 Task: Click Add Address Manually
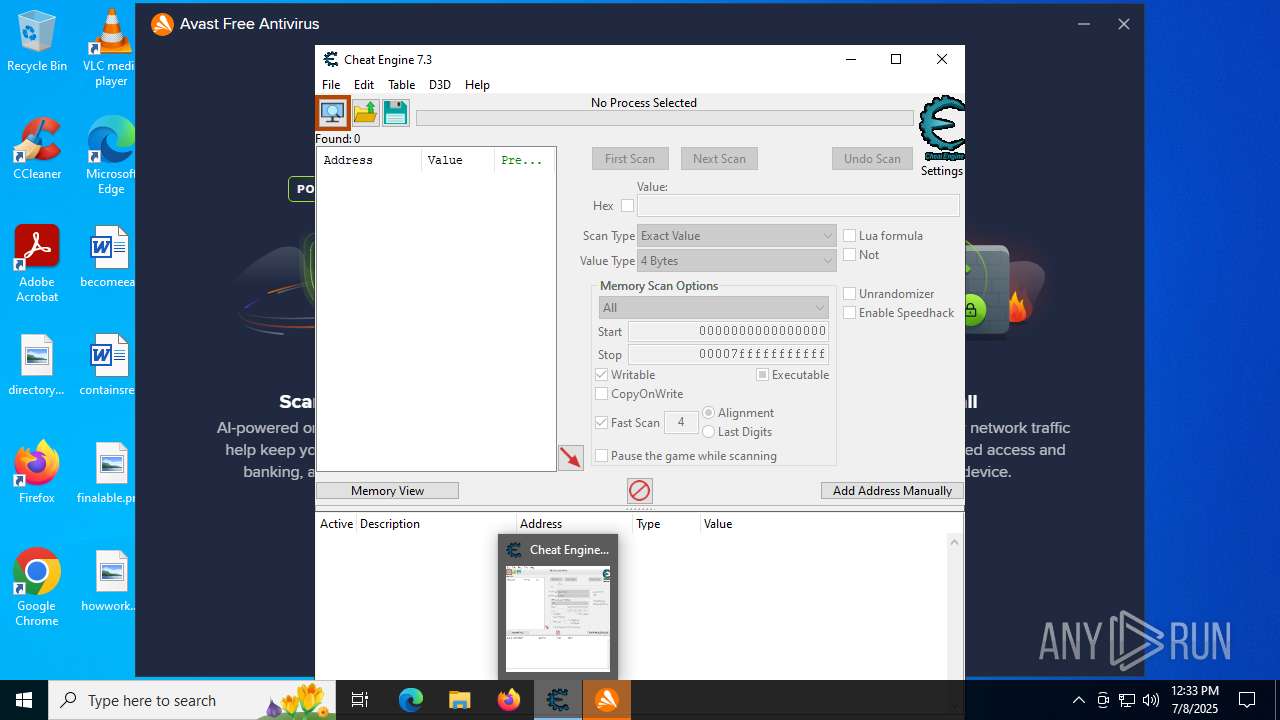pos(892,491)
